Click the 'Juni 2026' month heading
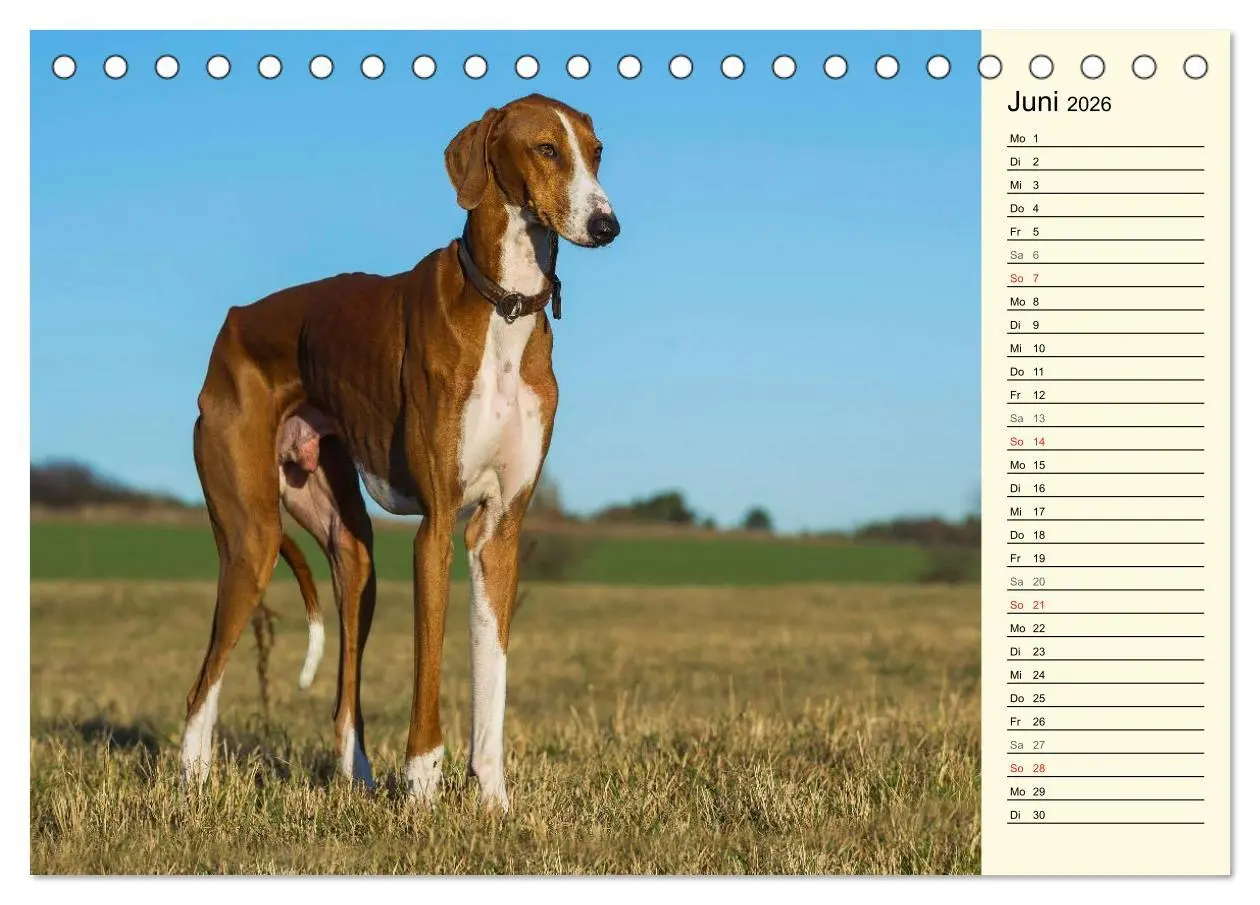1260x905 pixels. 1059,103
